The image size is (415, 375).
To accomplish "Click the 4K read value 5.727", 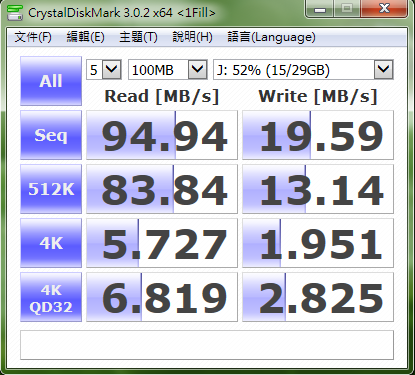I will (x=162, y=243).
